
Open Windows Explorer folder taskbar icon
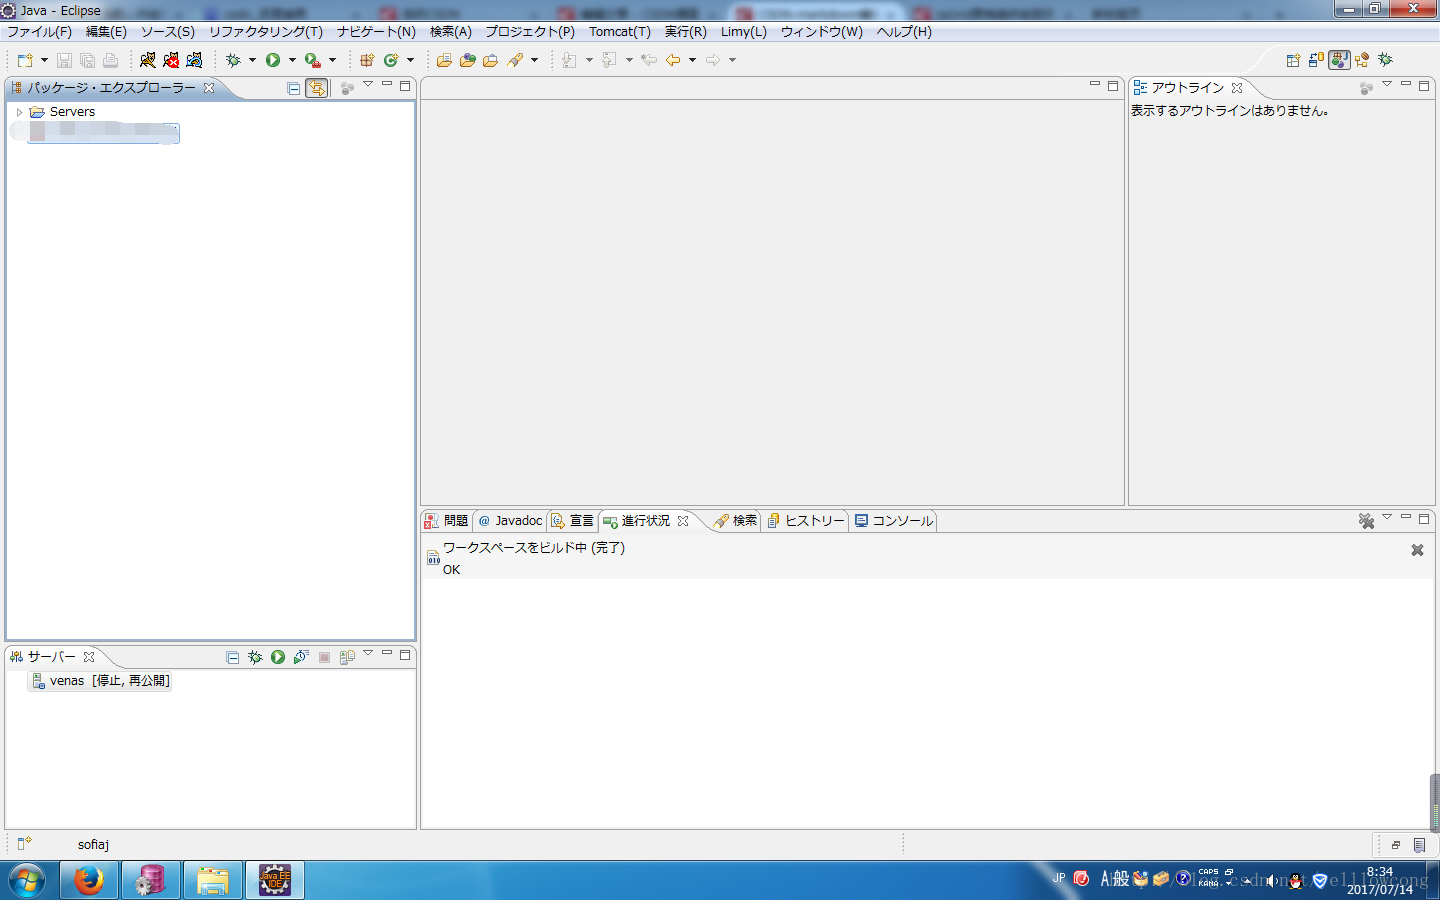coord(213,880)
